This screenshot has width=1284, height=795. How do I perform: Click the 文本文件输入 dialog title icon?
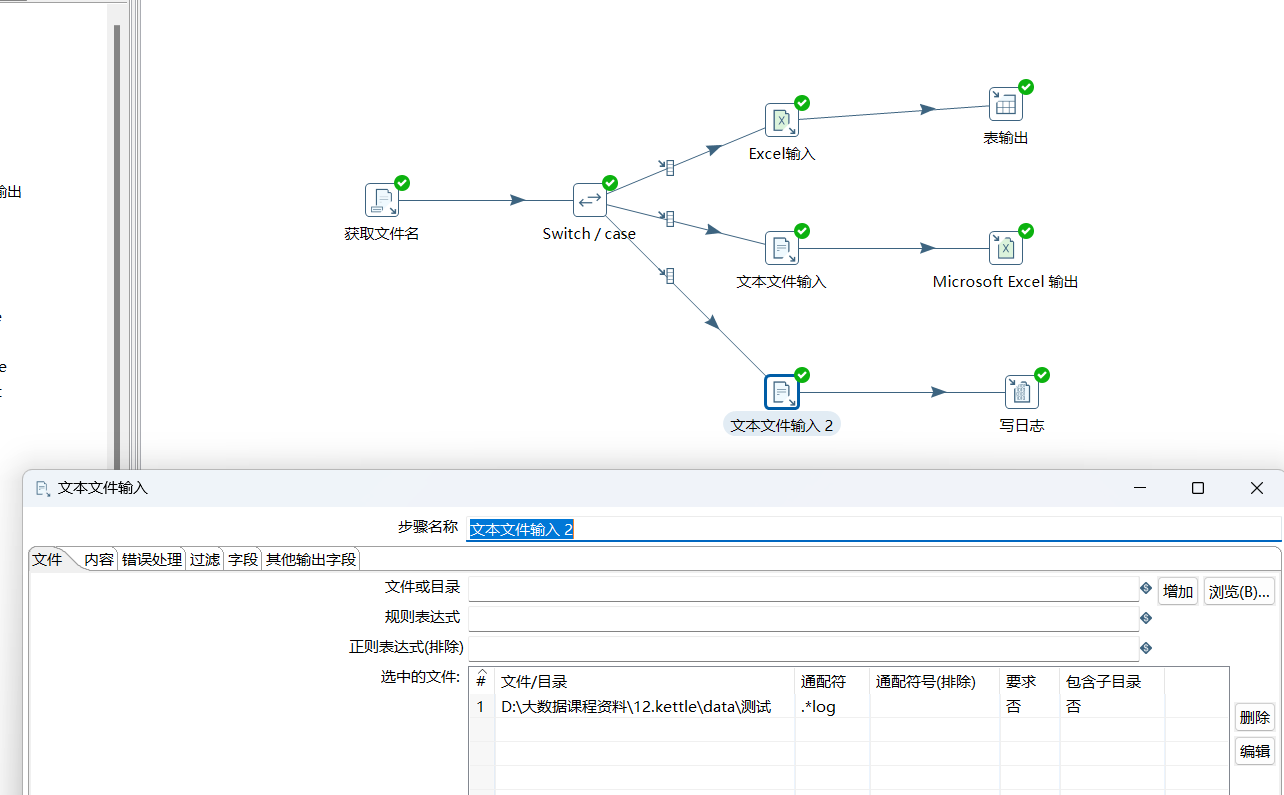point(42,488)
